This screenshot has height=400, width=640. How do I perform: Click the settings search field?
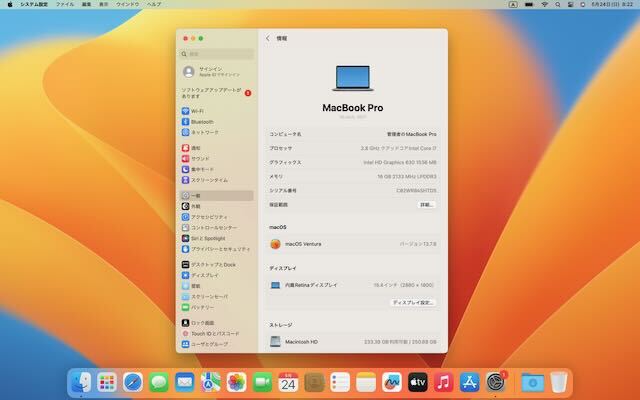point(217,54)
